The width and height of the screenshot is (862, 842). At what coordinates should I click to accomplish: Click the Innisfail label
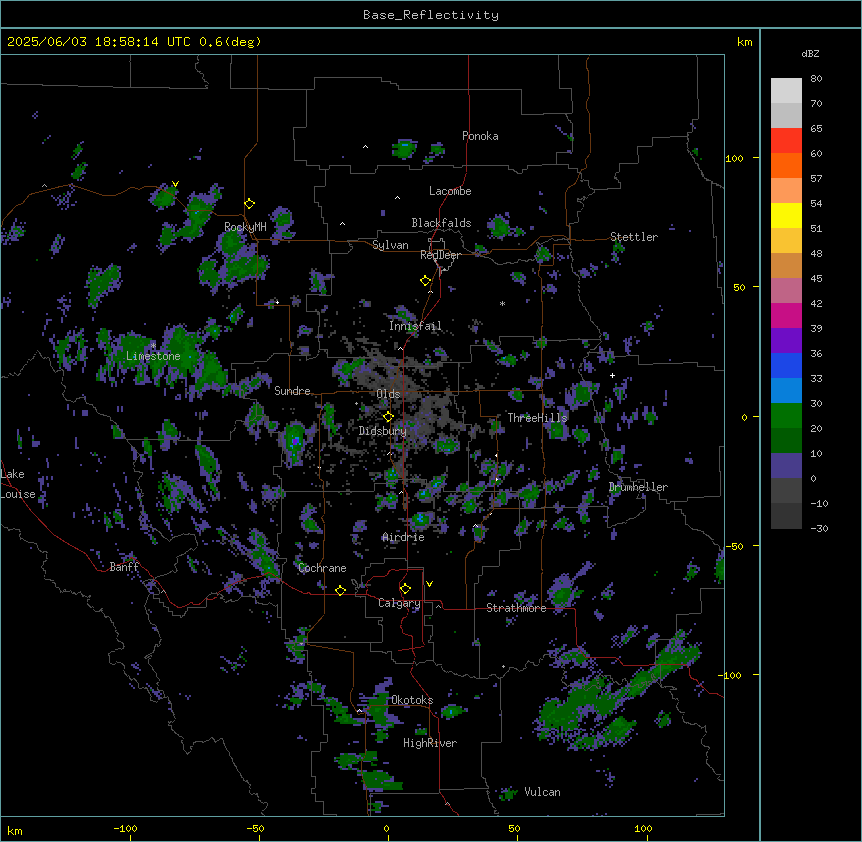pyautogui.click(x=415, y=326)
